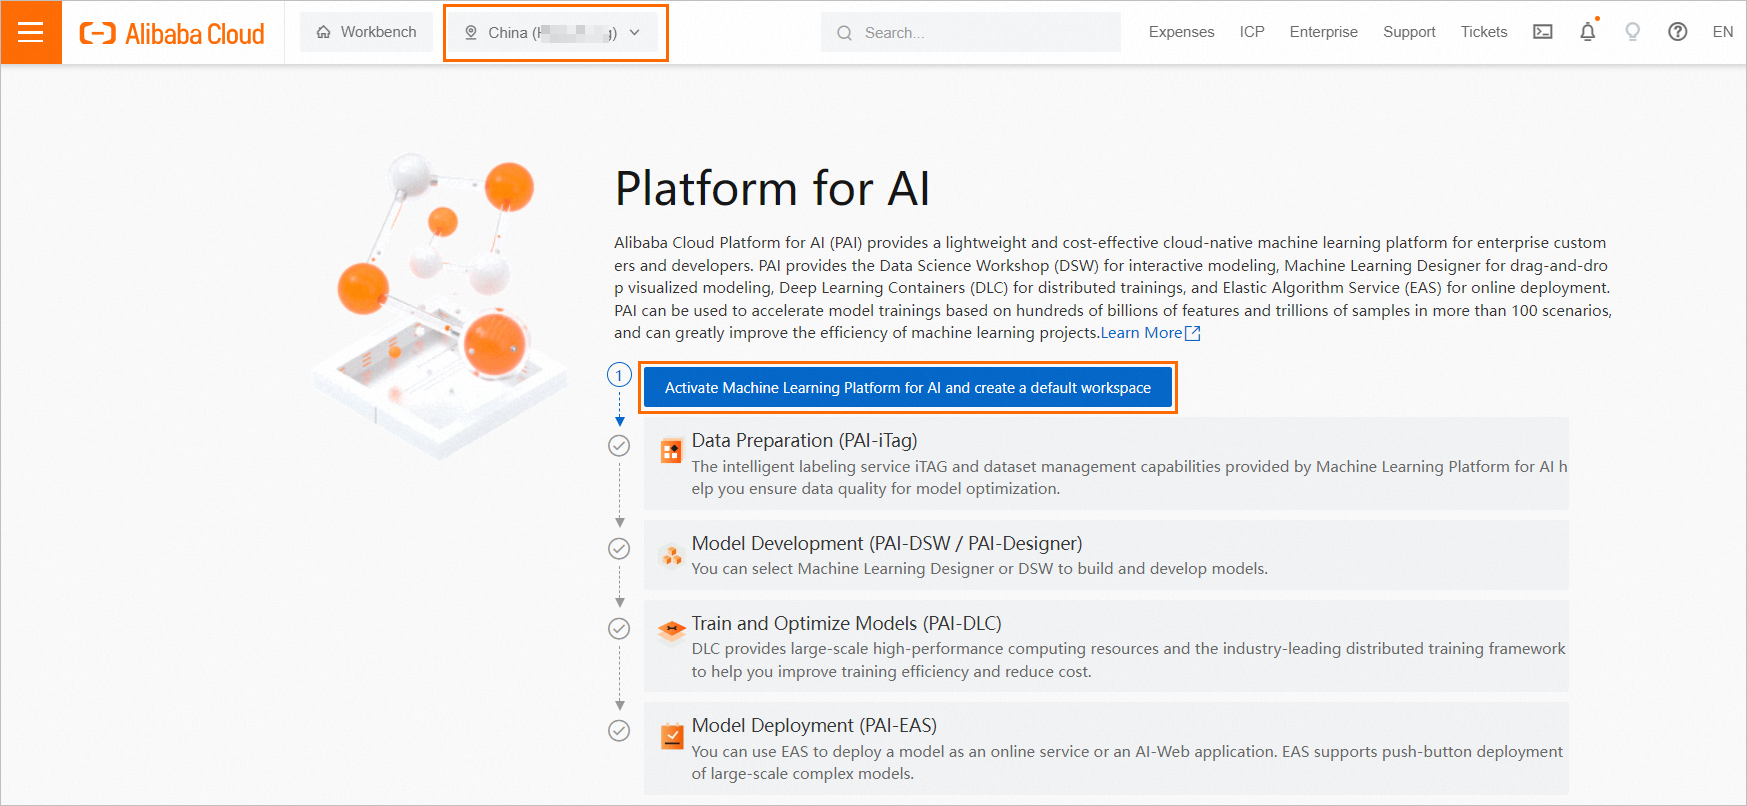Launch Cloud Shell terminal icon

point(1543,32)
